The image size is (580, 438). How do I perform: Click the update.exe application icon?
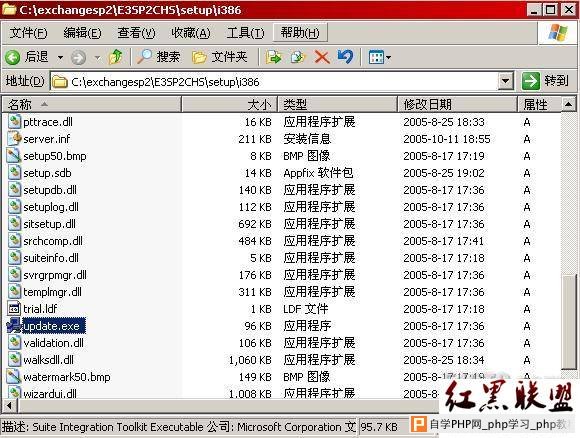click(x=14, y=326)
